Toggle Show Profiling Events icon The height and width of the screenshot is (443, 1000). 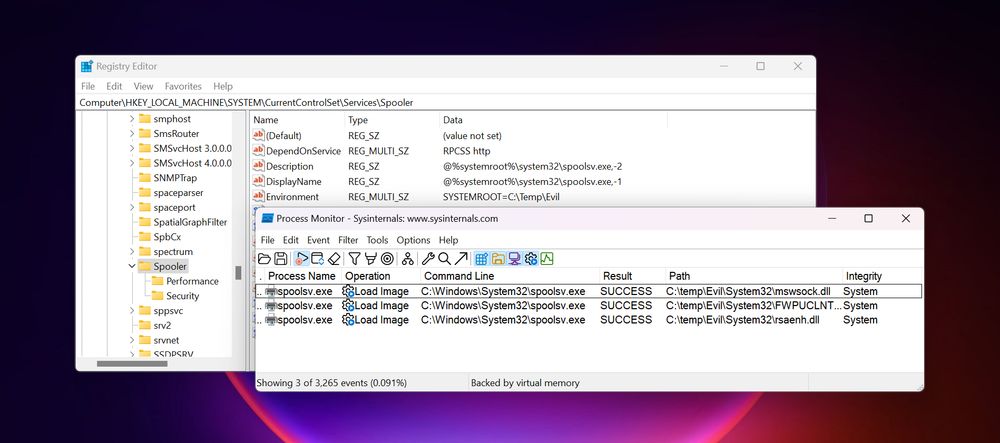[547, 259]
